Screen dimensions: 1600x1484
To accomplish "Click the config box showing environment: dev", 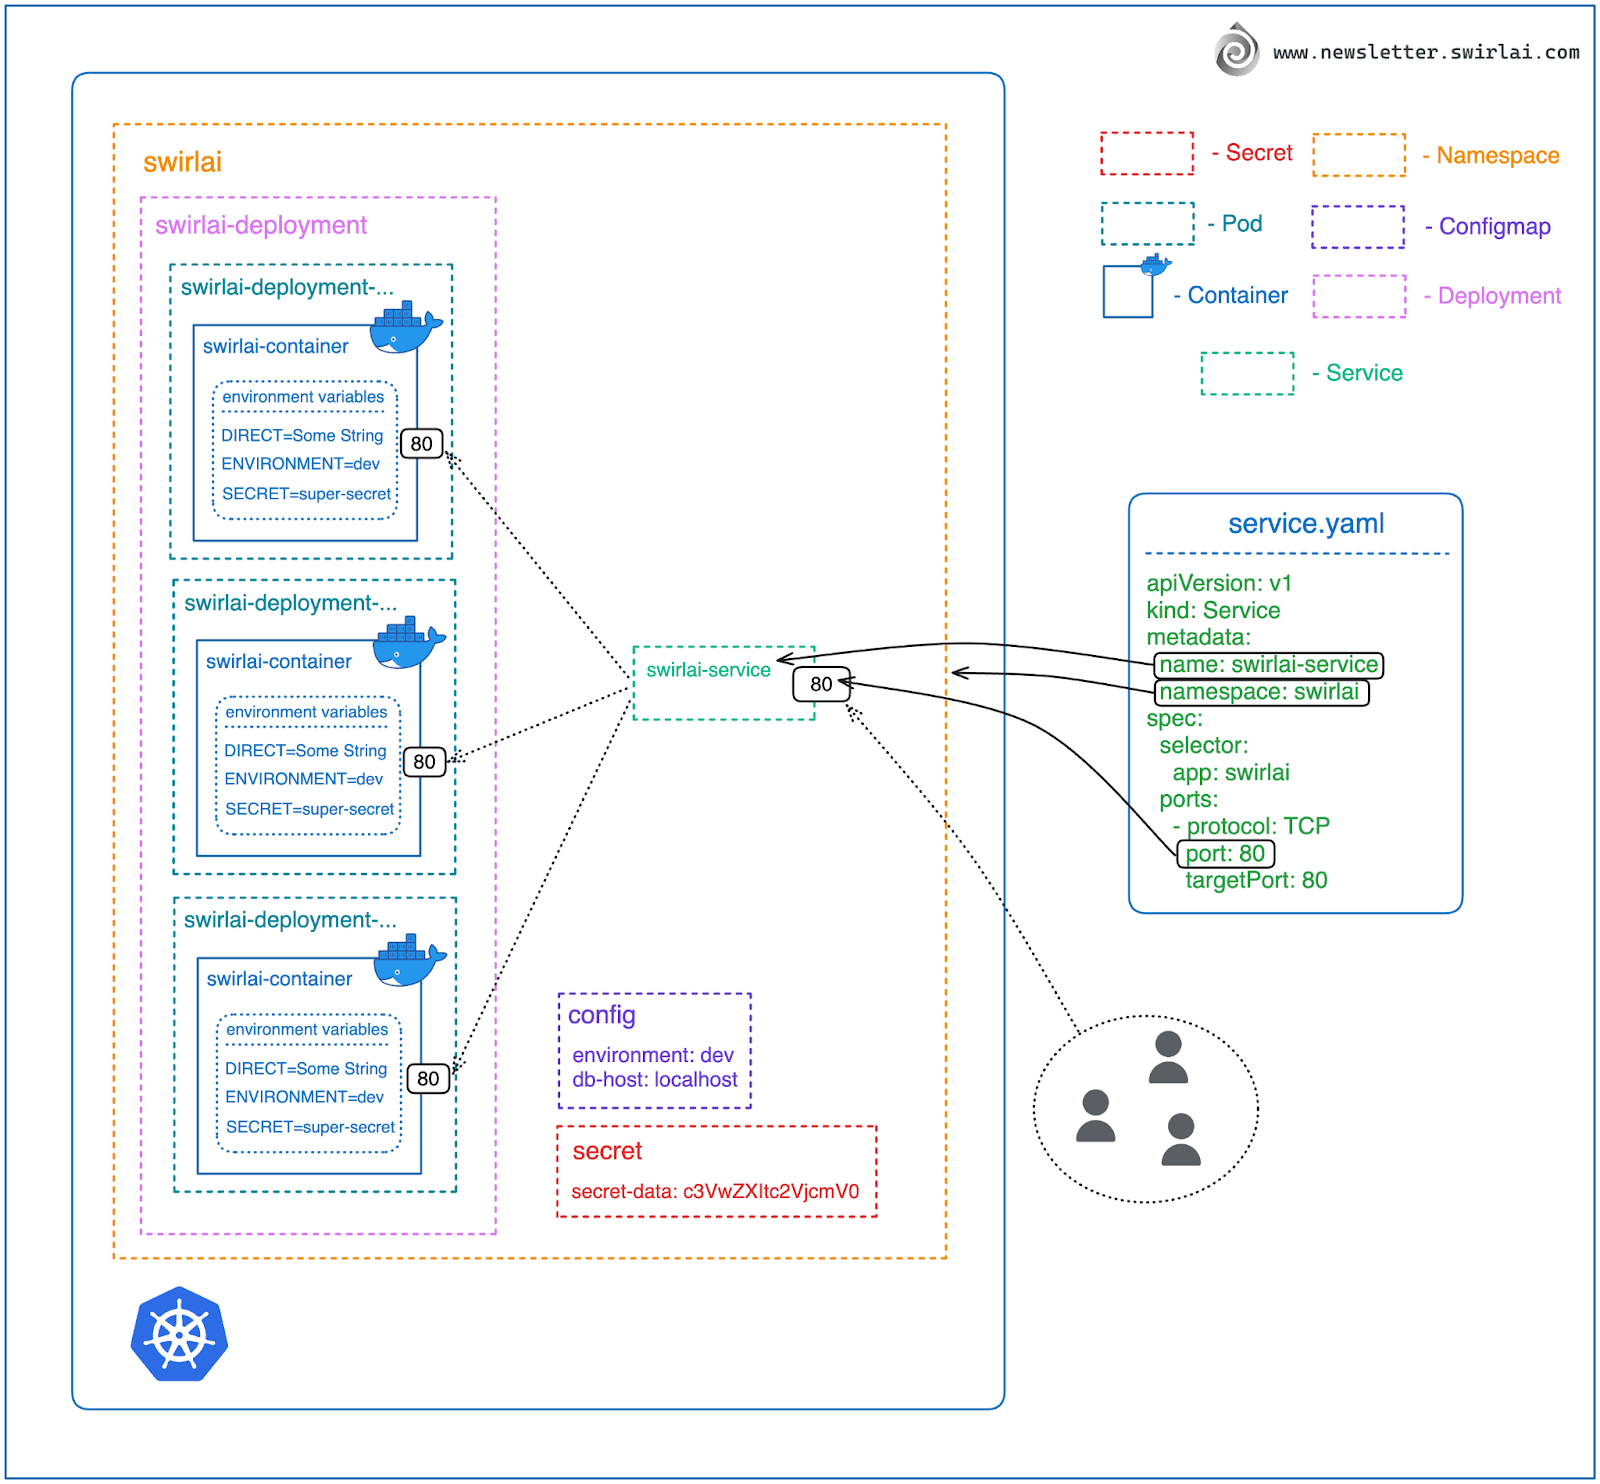I will (655, 1050).
